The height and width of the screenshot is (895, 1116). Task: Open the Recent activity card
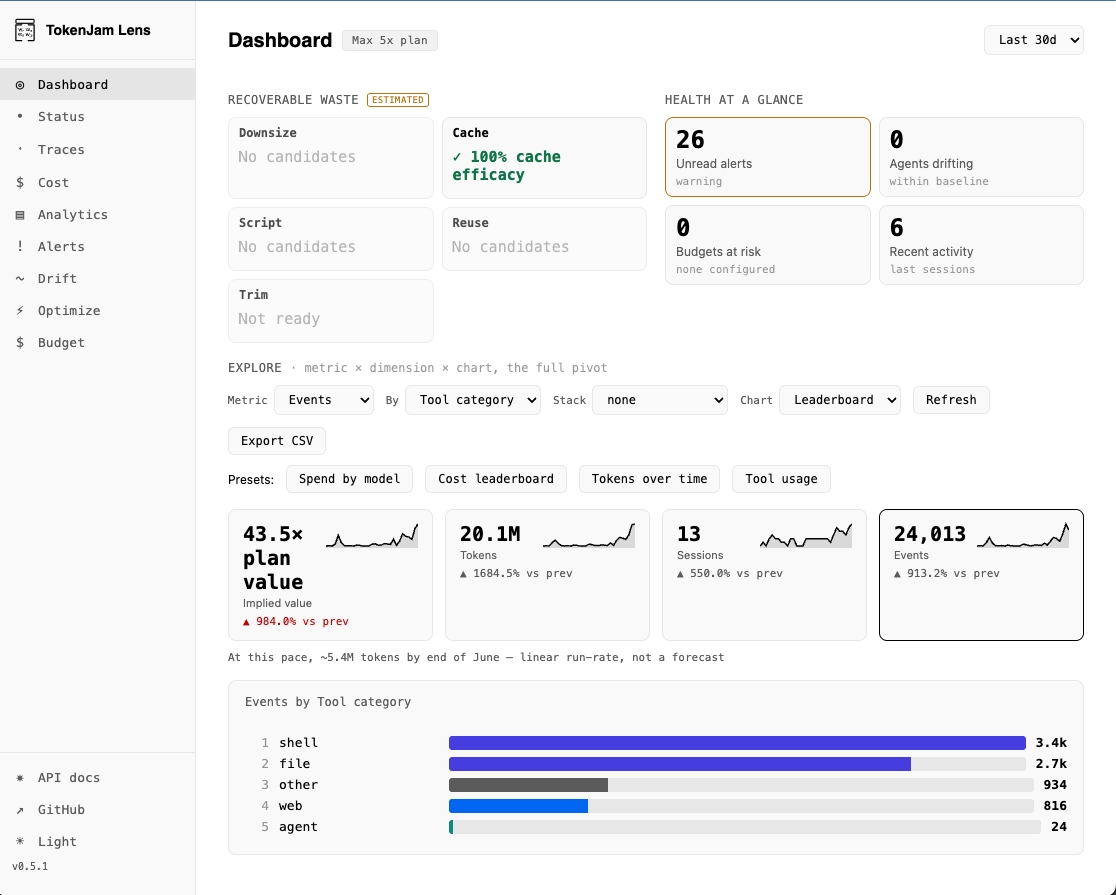click(981, 245)
